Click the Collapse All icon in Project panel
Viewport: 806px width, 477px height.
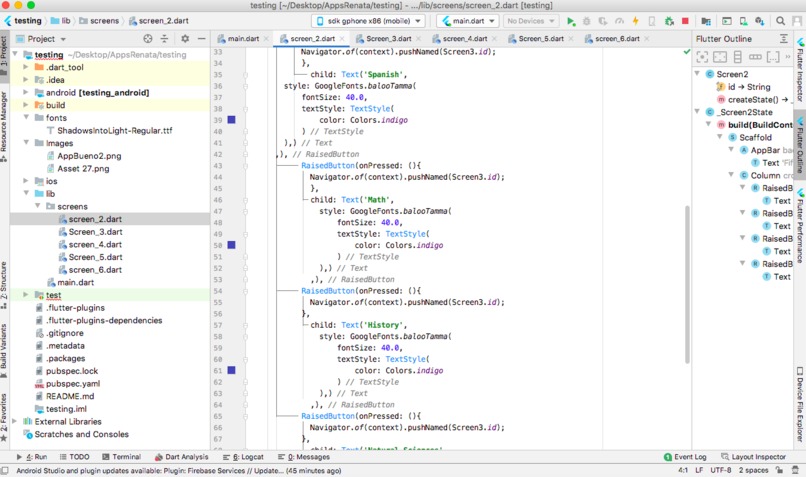pos(164,39)
